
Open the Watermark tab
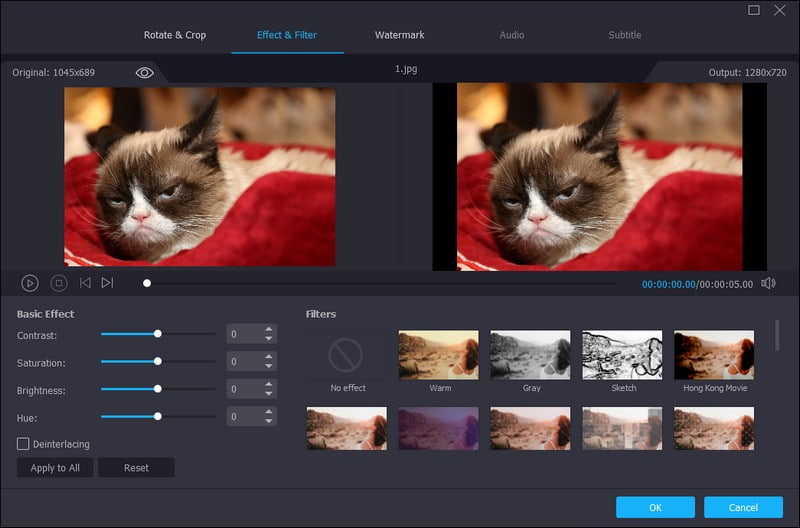(x=399, y=35)
